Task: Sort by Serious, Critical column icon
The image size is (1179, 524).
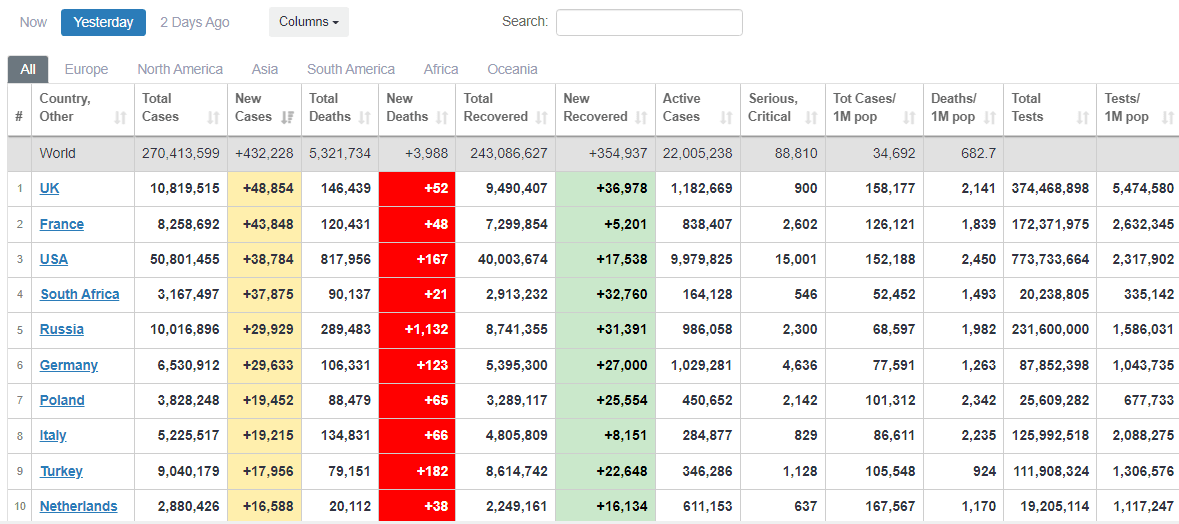Action: (x=810, y=117)
